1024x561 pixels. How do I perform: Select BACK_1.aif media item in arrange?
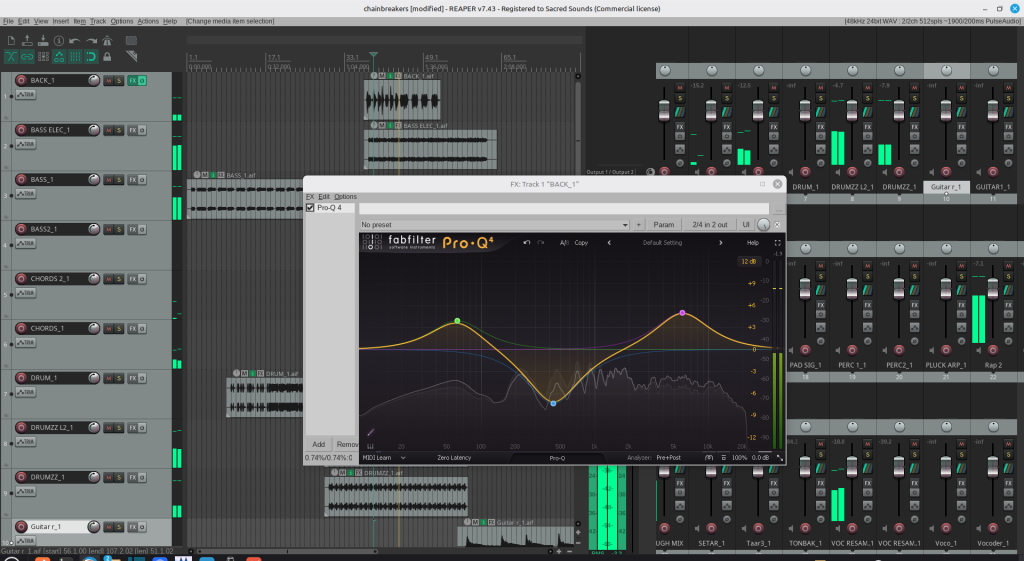click(402, 100)
